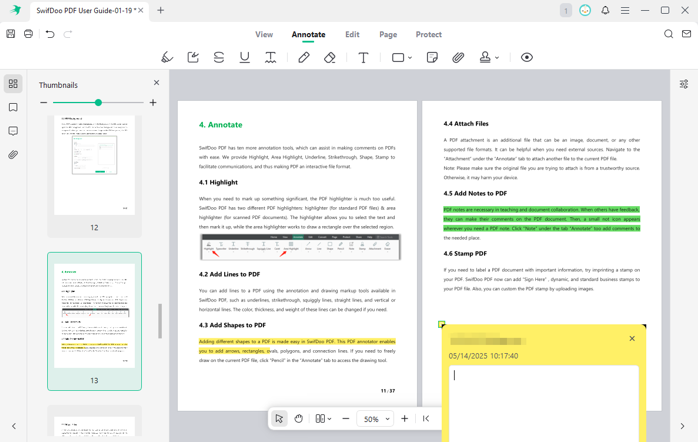This screenshot has width=699, height=442.
Task: Select the Text box tool
Action: click(363, 58)
